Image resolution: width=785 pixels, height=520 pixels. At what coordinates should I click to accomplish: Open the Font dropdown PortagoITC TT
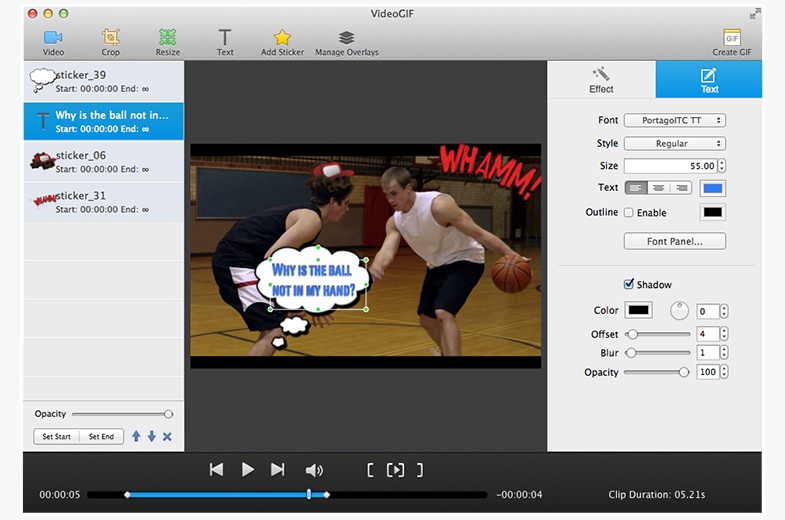click(674, 120)
